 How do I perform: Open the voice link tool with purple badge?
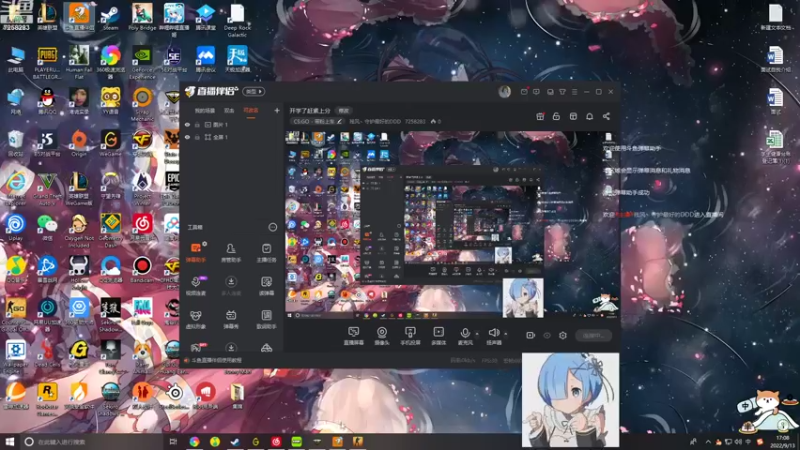(196, 286)
